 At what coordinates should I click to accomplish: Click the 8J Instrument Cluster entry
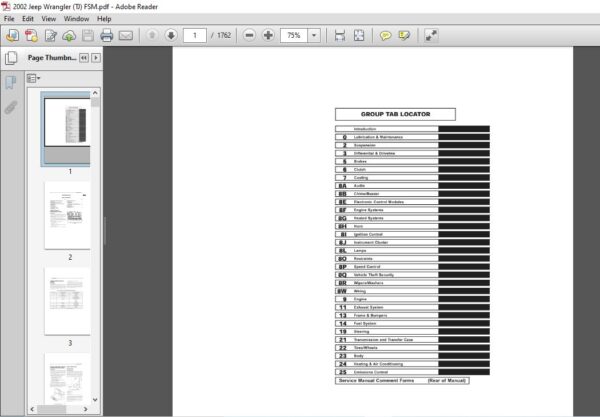tap(412, 243)
